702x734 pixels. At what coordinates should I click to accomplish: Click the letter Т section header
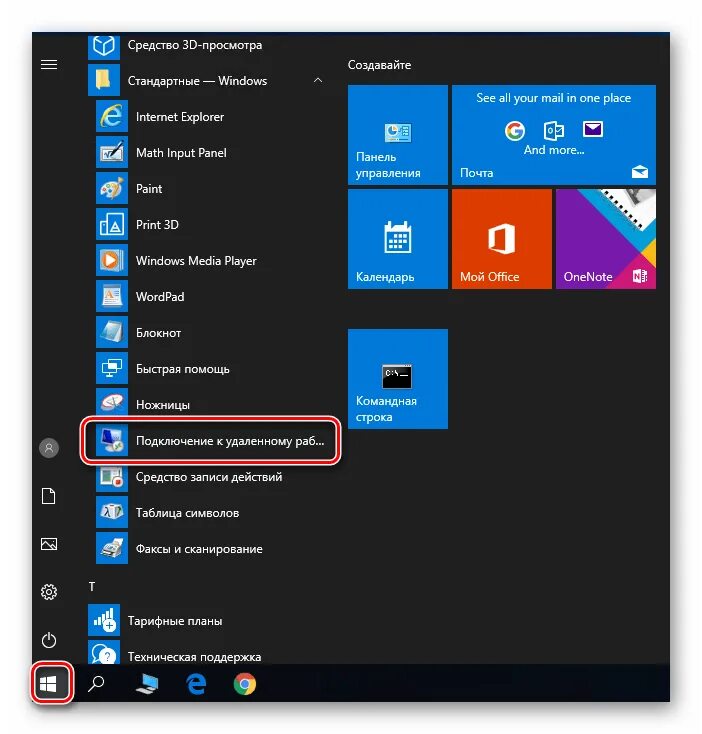[x=92, y=587]
